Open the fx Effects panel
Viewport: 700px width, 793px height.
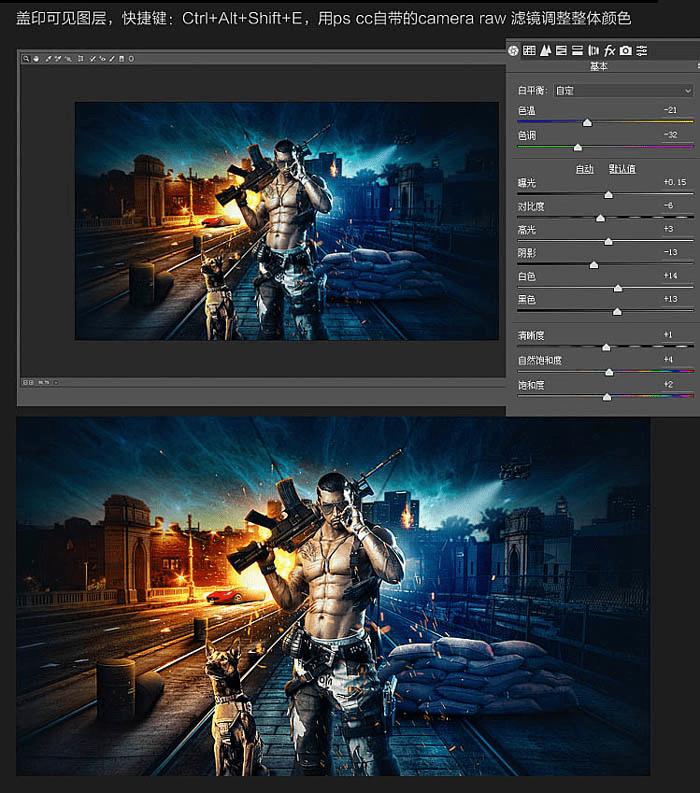point(609,51)
